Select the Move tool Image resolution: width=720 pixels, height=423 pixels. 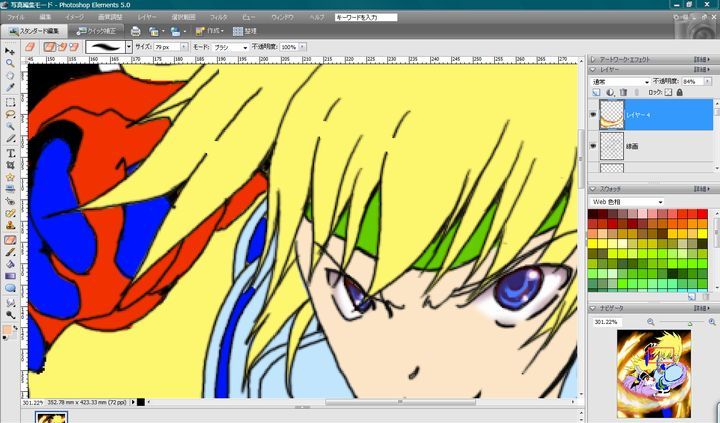[10, 51]
